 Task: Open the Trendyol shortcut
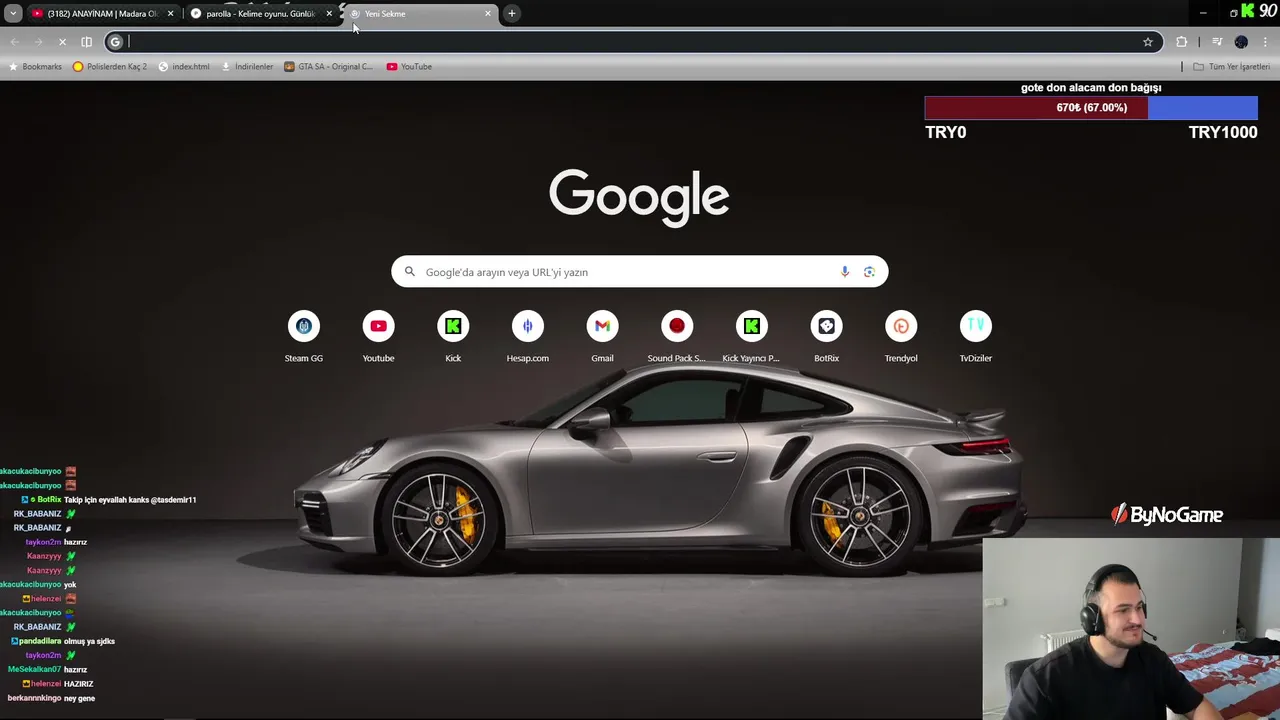[x=901, y=337]
